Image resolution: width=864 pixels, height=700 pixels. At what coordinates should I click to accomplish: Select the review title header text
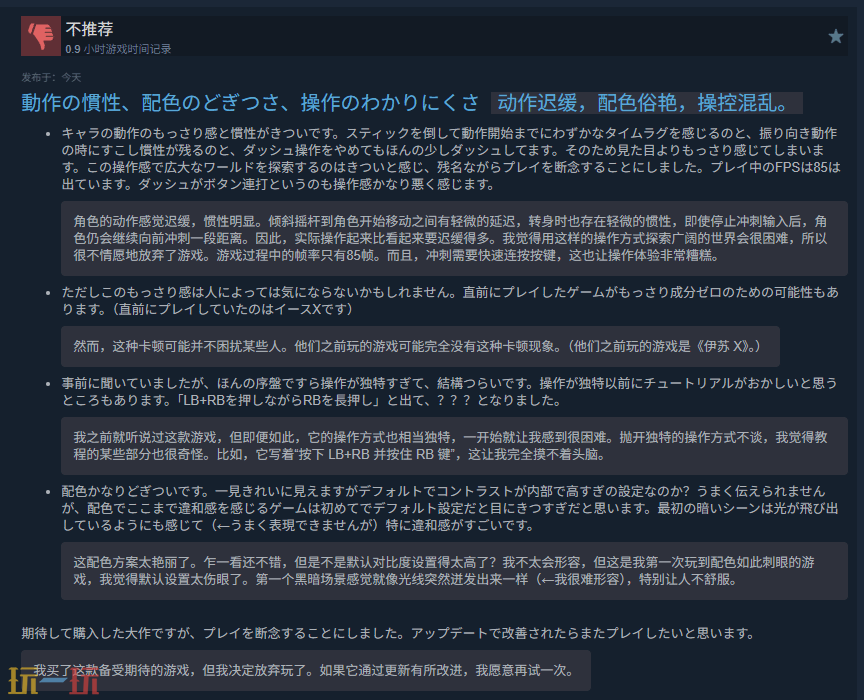pos(245,100)
